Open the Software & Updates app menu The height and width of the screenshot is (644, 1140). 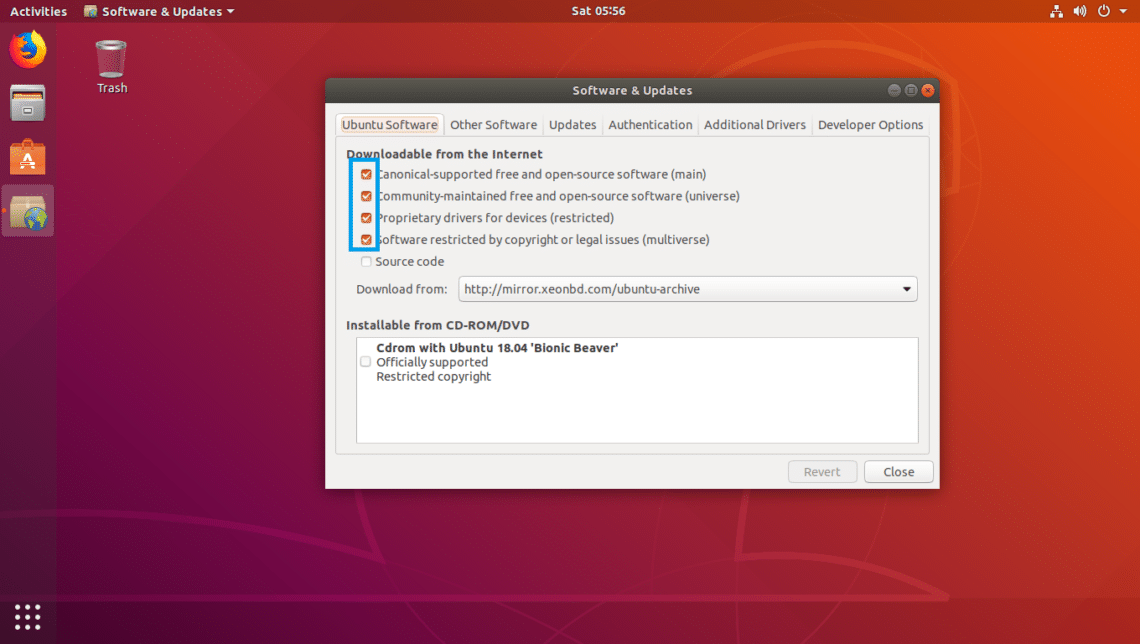click(x=160, y=11)
